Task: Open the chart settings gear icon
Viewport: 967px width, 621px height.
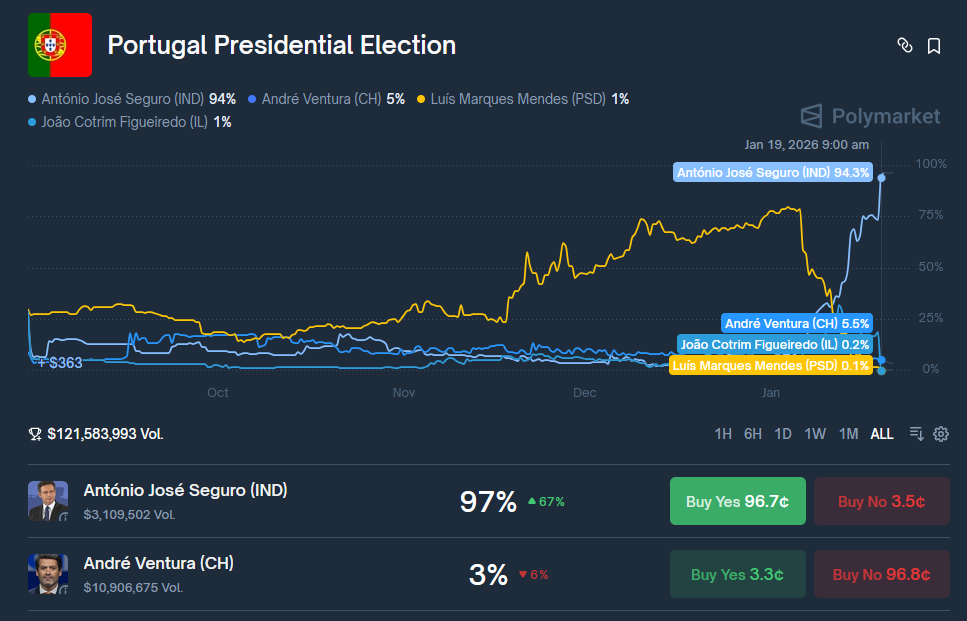Action: [x=940, y=434]
